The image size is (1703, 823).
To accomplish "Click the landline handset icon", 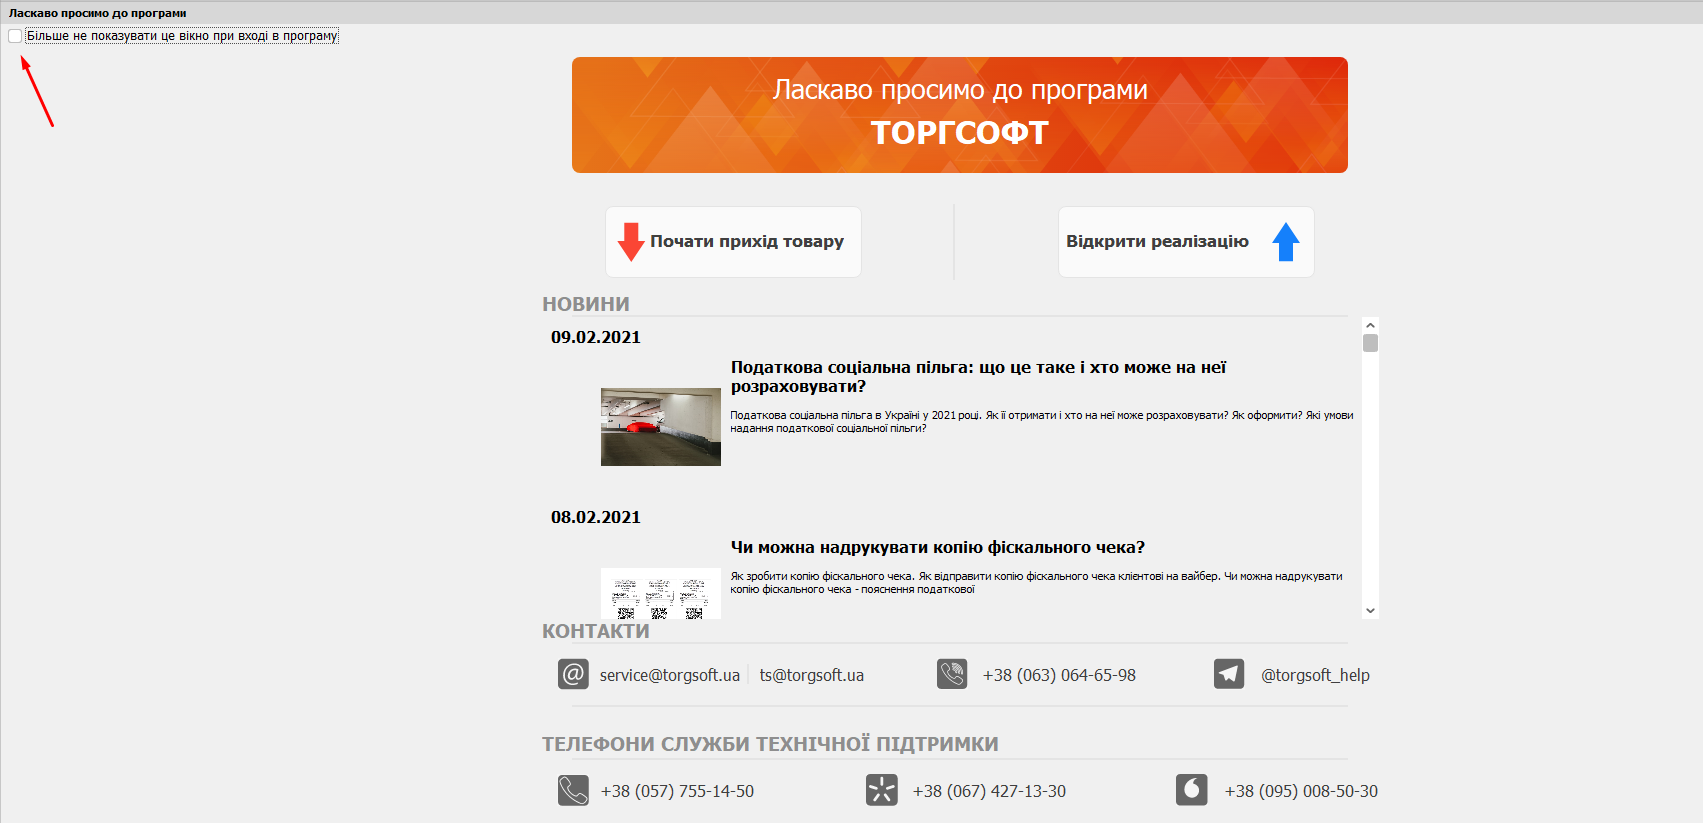I will (573, 790).
